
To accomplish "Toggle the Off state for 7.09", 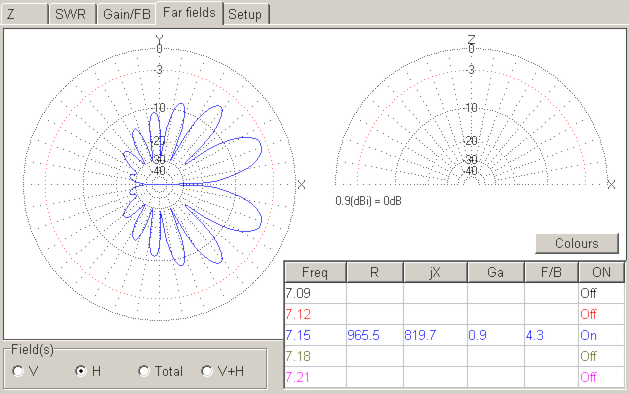I will coord(601,293).
